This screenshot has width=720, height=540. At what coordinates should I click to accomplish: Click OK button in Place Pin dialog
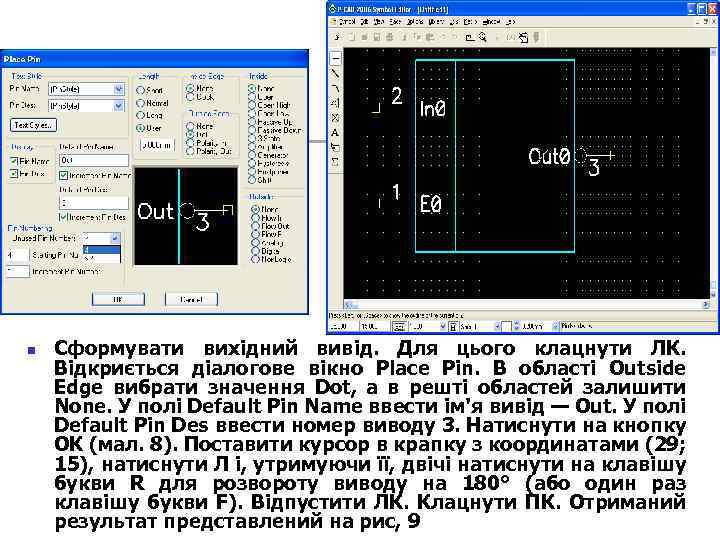click(118, 299)
